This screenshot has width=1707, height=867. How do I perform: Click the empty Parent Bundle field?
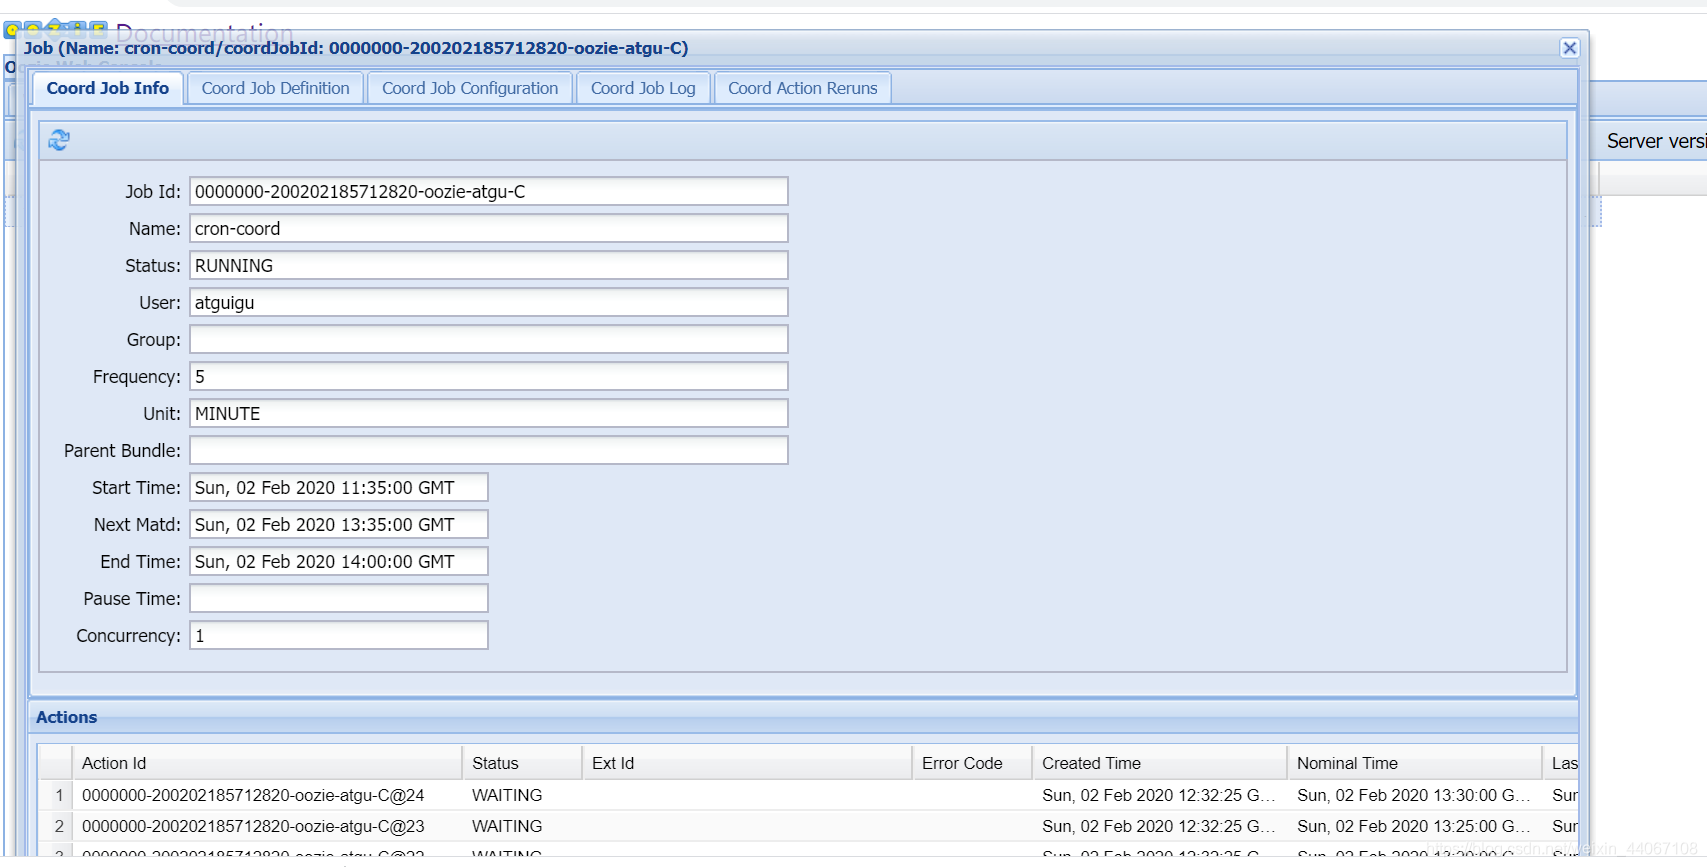click(x=489, y=450)
